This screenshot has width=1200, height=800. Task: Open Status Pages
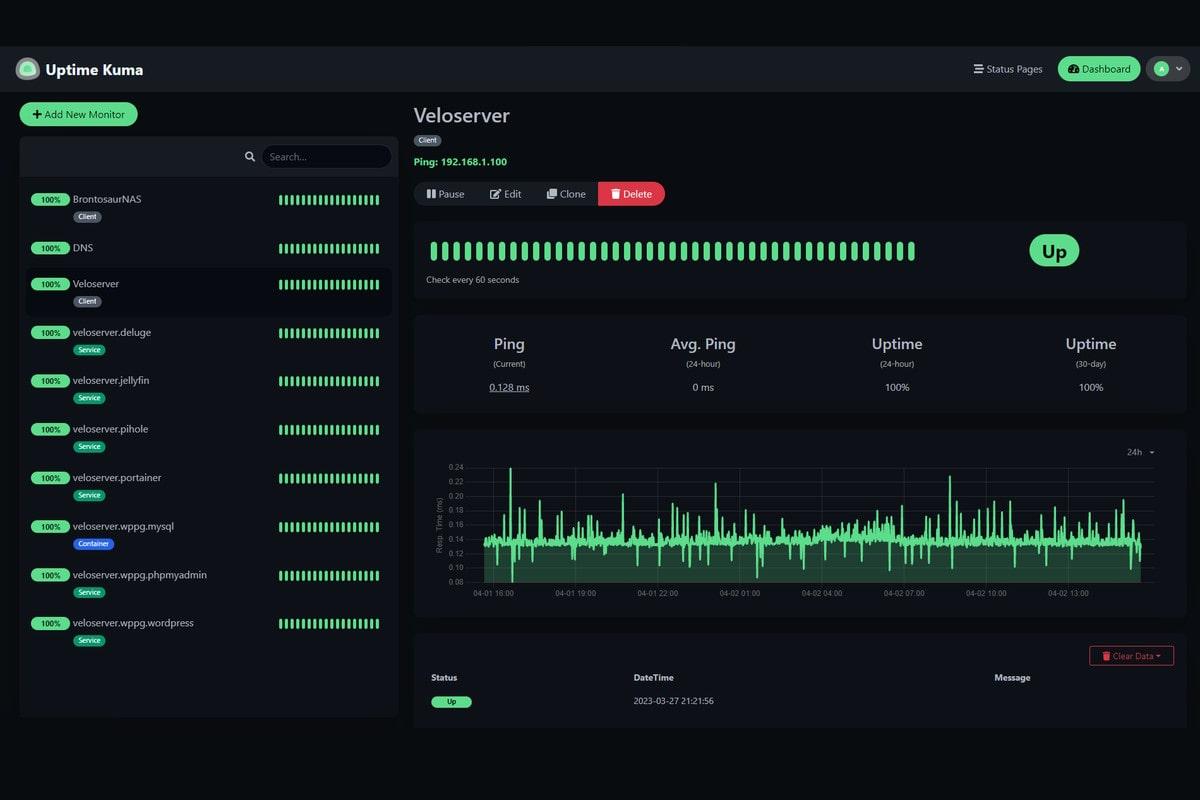pos(1008,69)
